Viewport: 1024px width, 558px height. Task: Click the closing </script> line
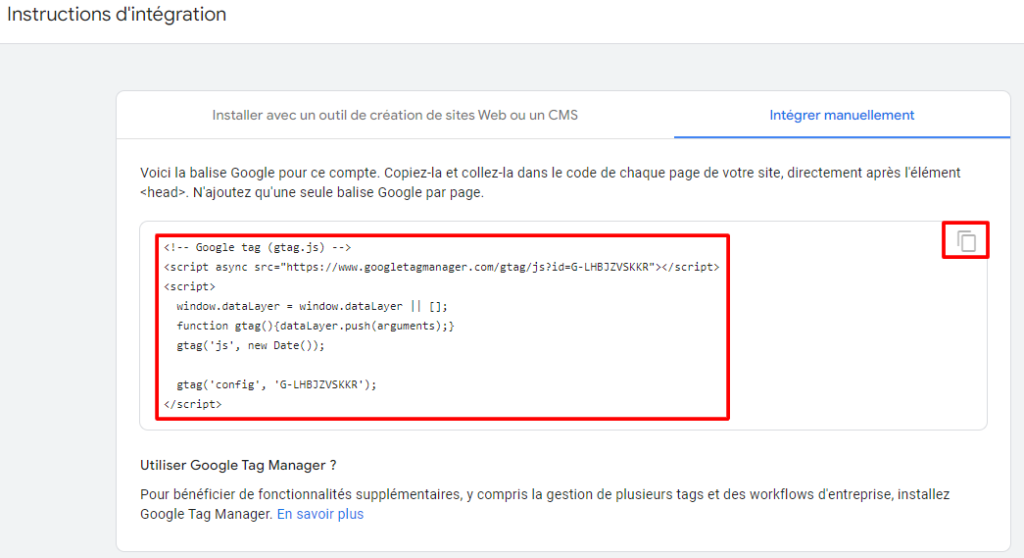tap(193, 404)
